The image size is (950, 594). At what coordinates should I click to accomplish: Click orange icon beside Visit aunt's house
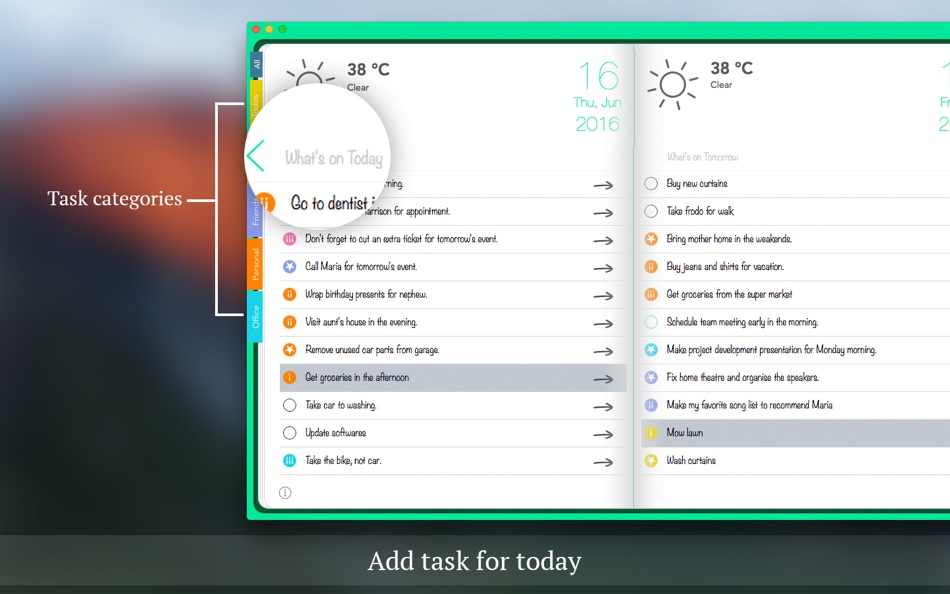click(290, 322)
